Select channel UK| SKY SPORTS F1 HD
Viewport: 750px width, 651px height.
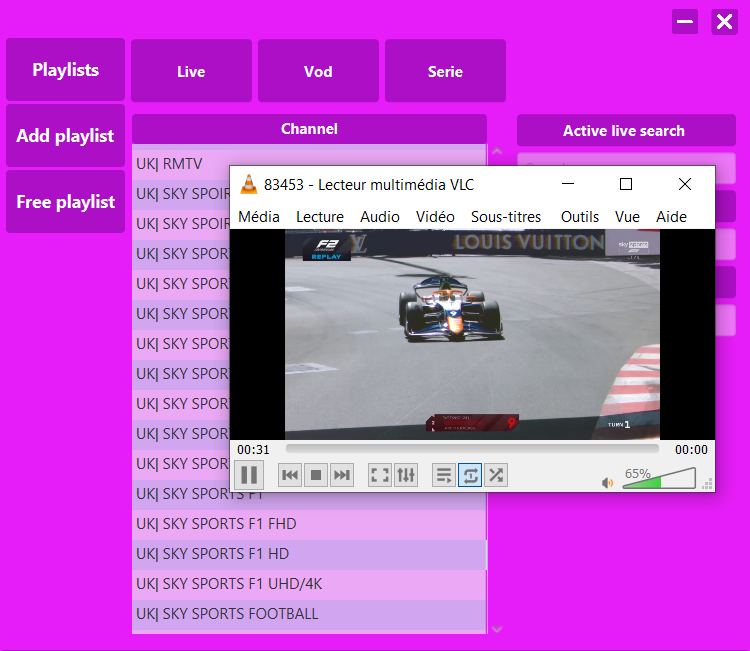[x=309, y=554]
